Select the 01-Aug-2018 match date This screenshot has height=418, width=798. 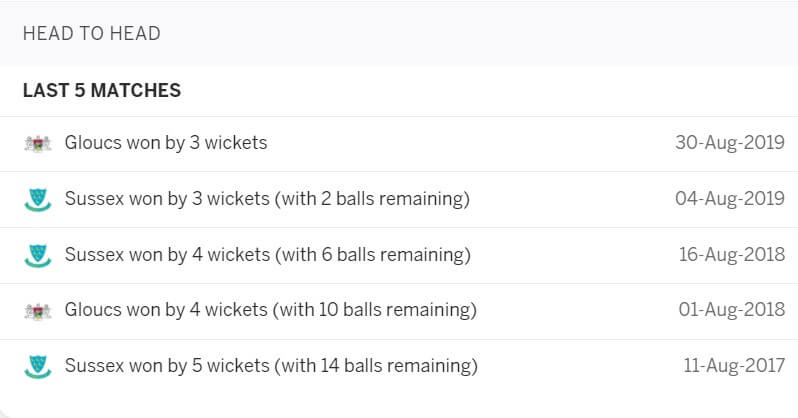click(x=732, y=310)
